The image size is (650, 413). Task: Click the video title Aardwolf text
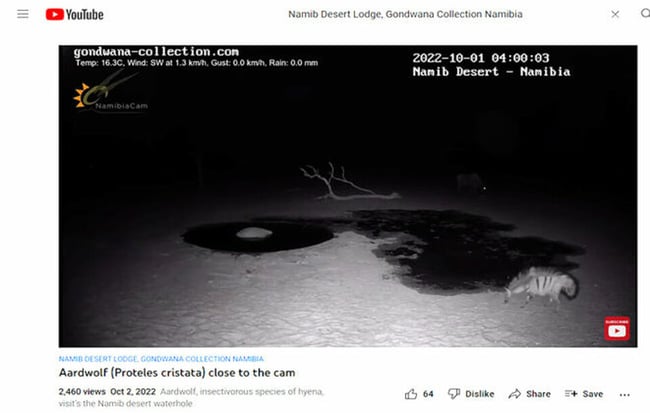pyautogui.click(x=177, y=372)
